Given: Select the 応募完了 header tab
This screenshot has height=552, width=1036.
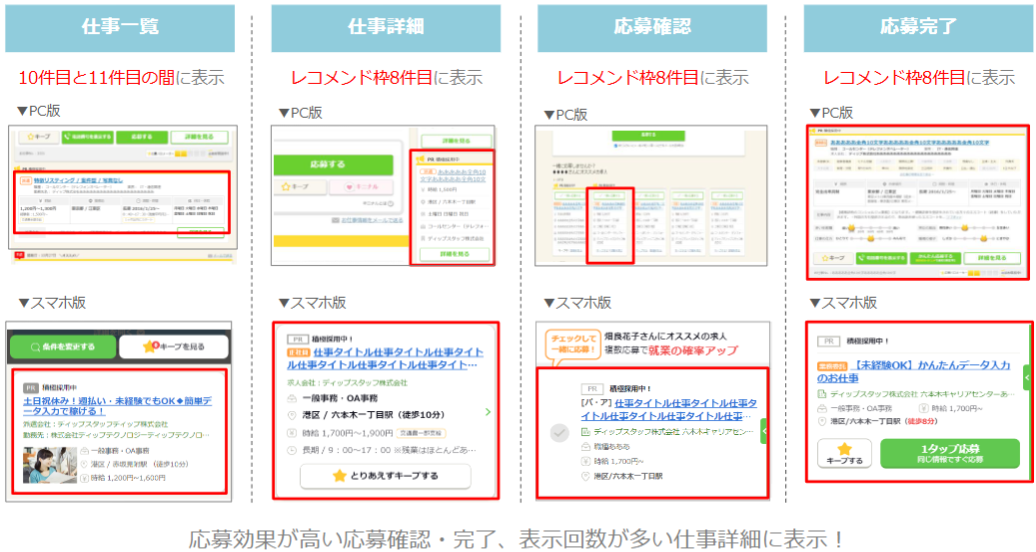Looking at the screenshot, I should point(916,28).
